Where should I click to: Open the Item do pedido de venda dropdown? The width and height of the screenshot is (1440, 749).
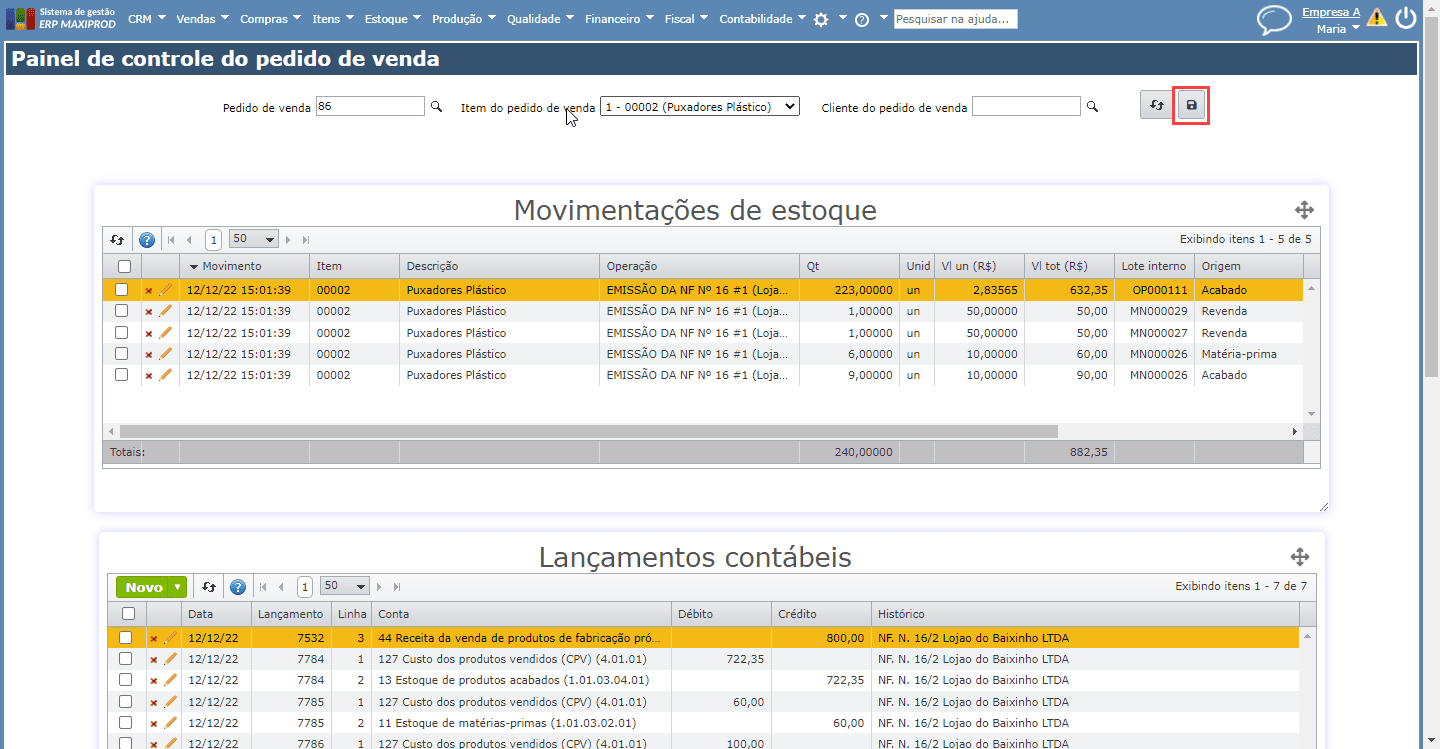click(698, 105)
